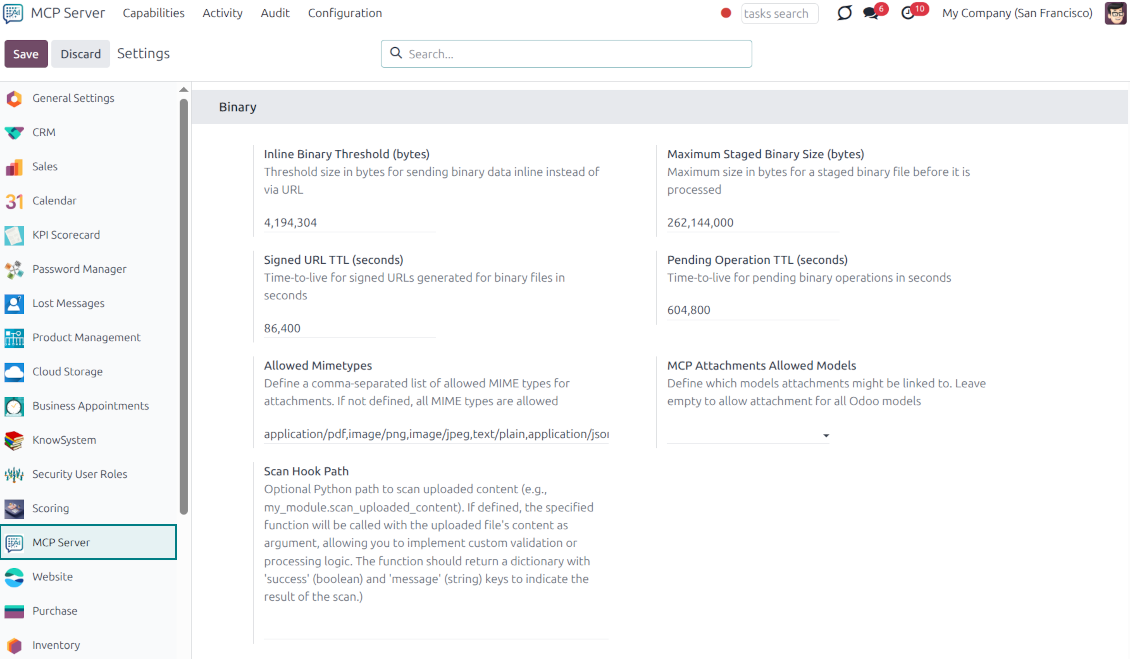The width and height of the screenshot is (1130, 659).
Task: Discard the settings changes
Action: coord(80,53)
